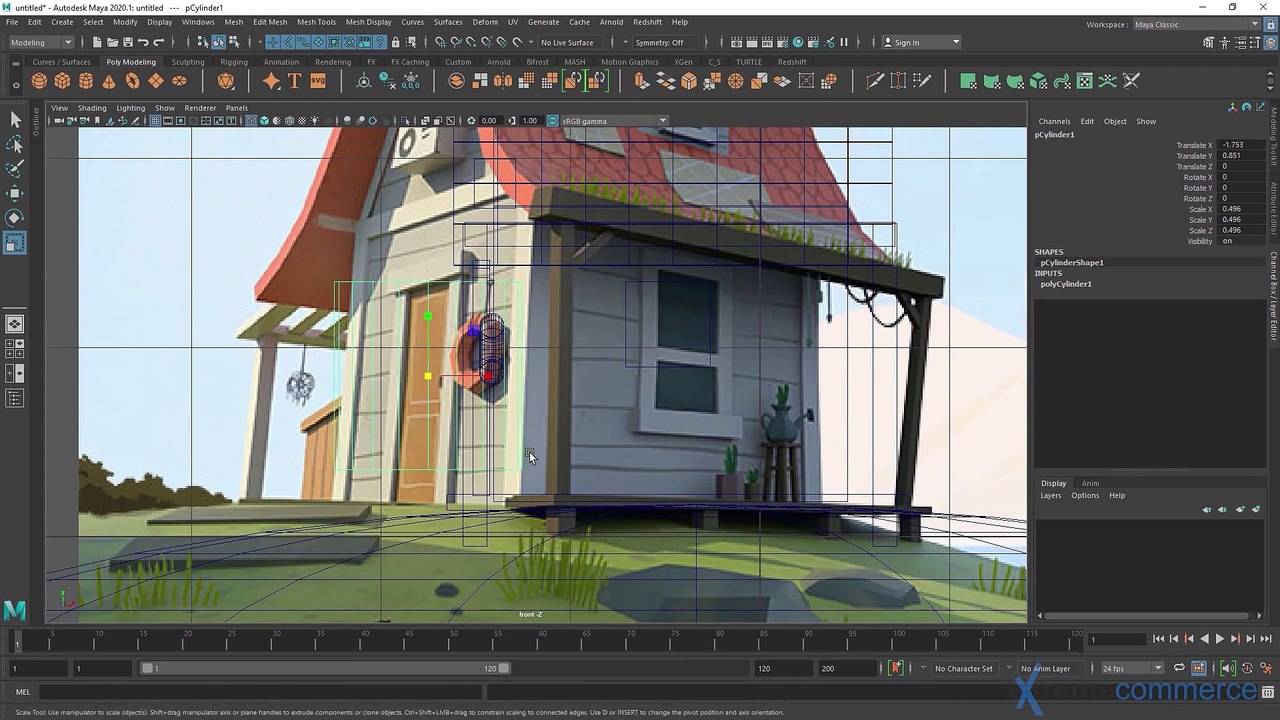Click the Multi-Cut tool shelf icon
Screen dimensions: 1280x720
875,81
